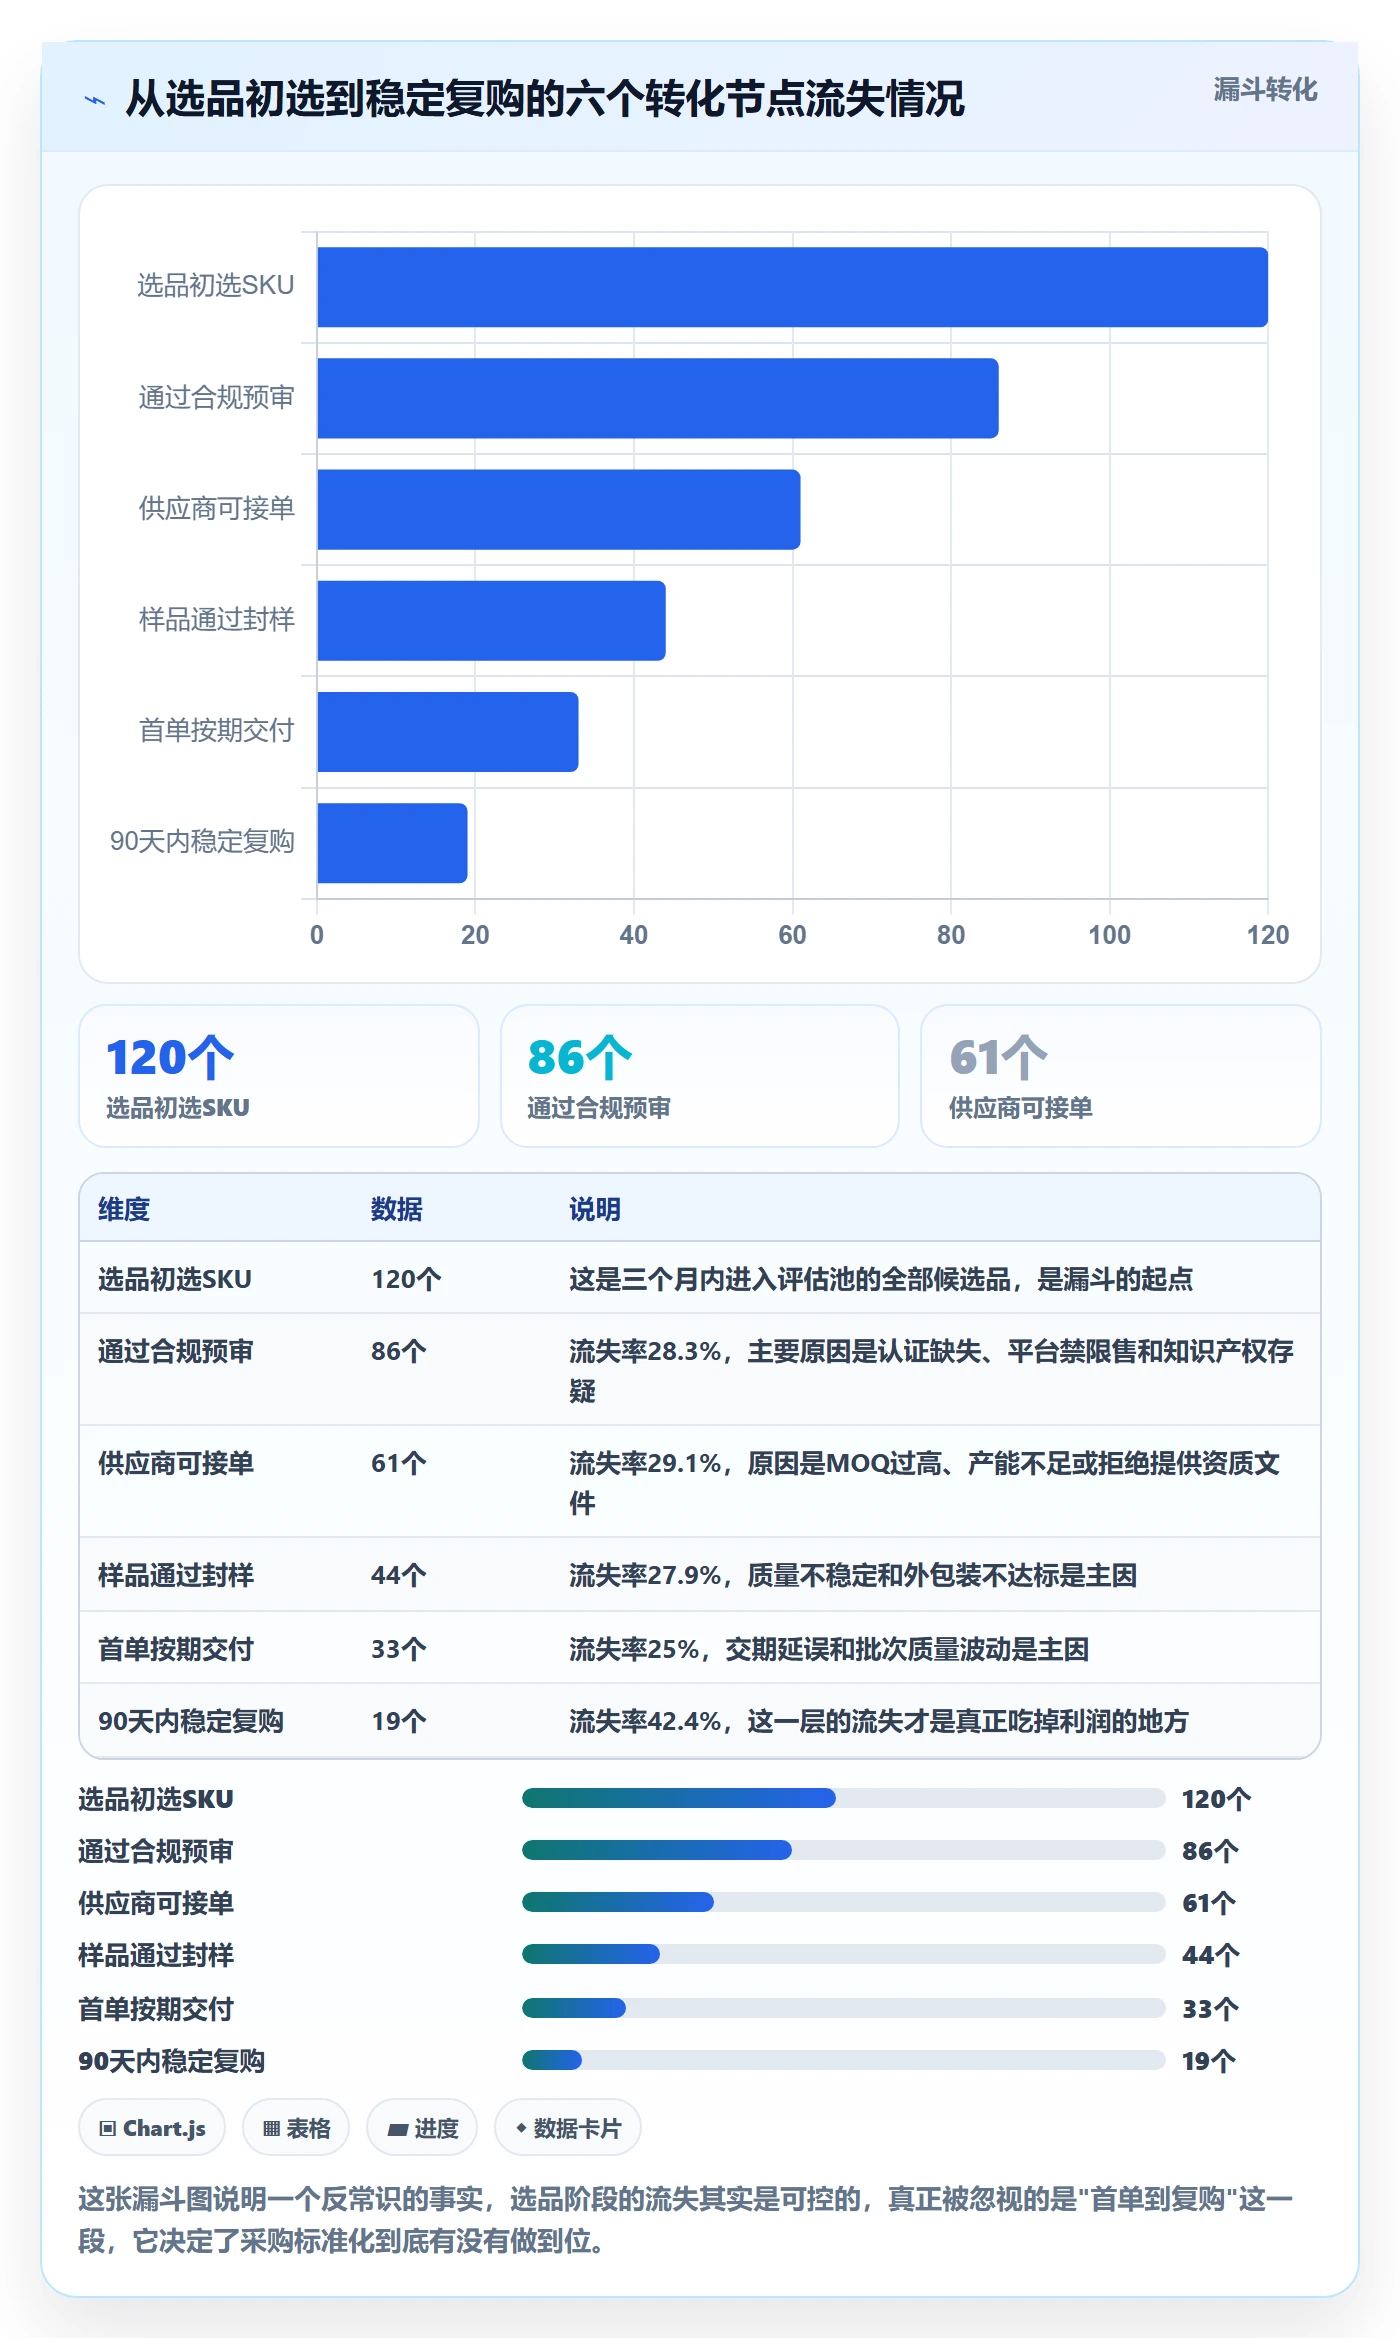Open the 61个 供应商可接单 stat card
The height and width of the screenshot is (2338, 1400).
coord(1121,1076)
